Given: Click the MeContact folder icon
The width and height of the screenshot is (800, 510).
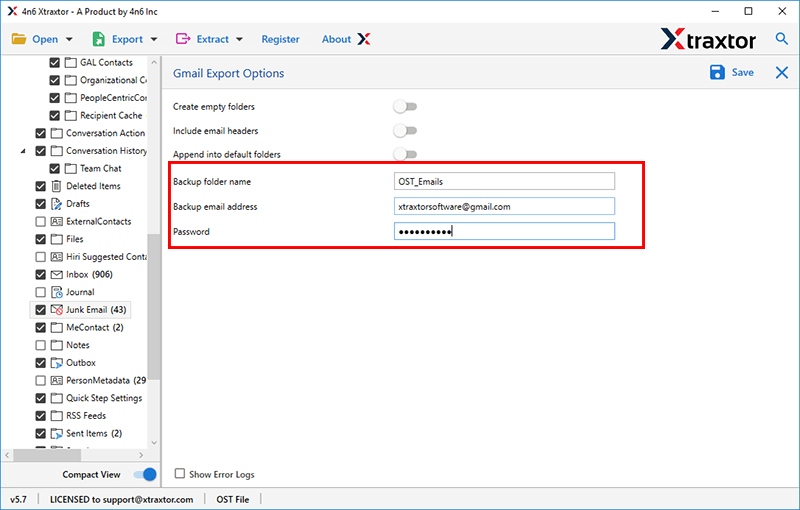Looking at the screenshot, I should pyautogui.click(x=57, y=327).
